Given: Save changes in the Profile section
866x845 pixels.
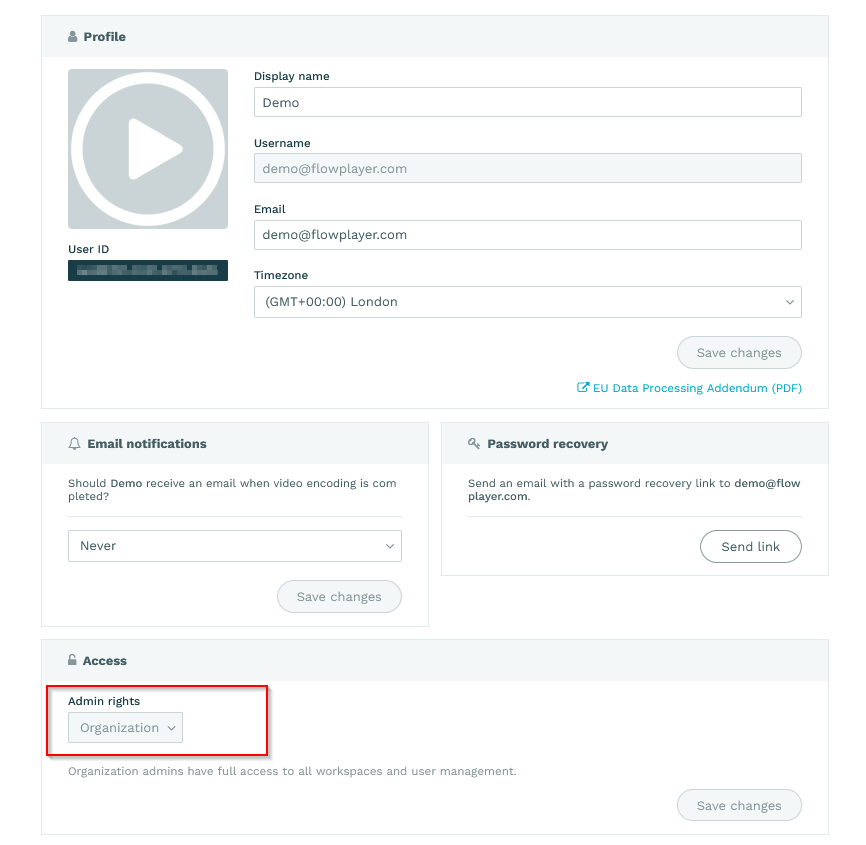Looking at the screenshot, I should (739, 352).
